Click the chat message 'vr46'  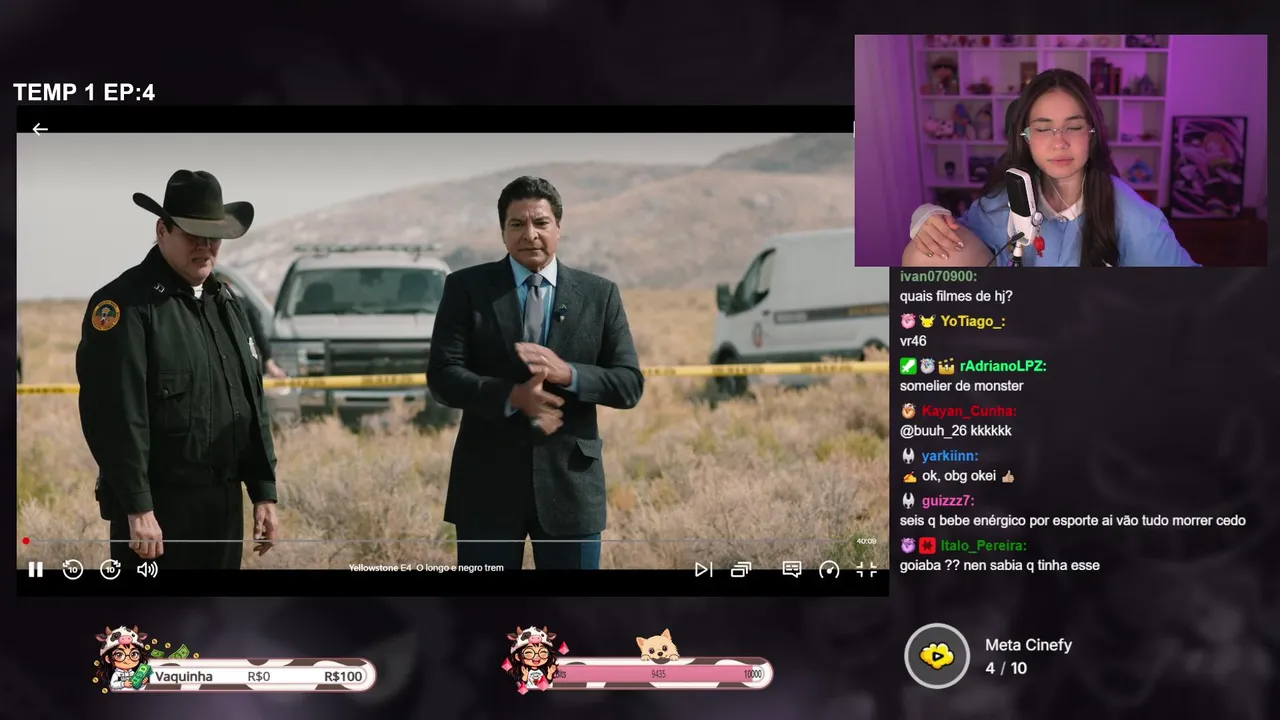click(x=913, y=341)
